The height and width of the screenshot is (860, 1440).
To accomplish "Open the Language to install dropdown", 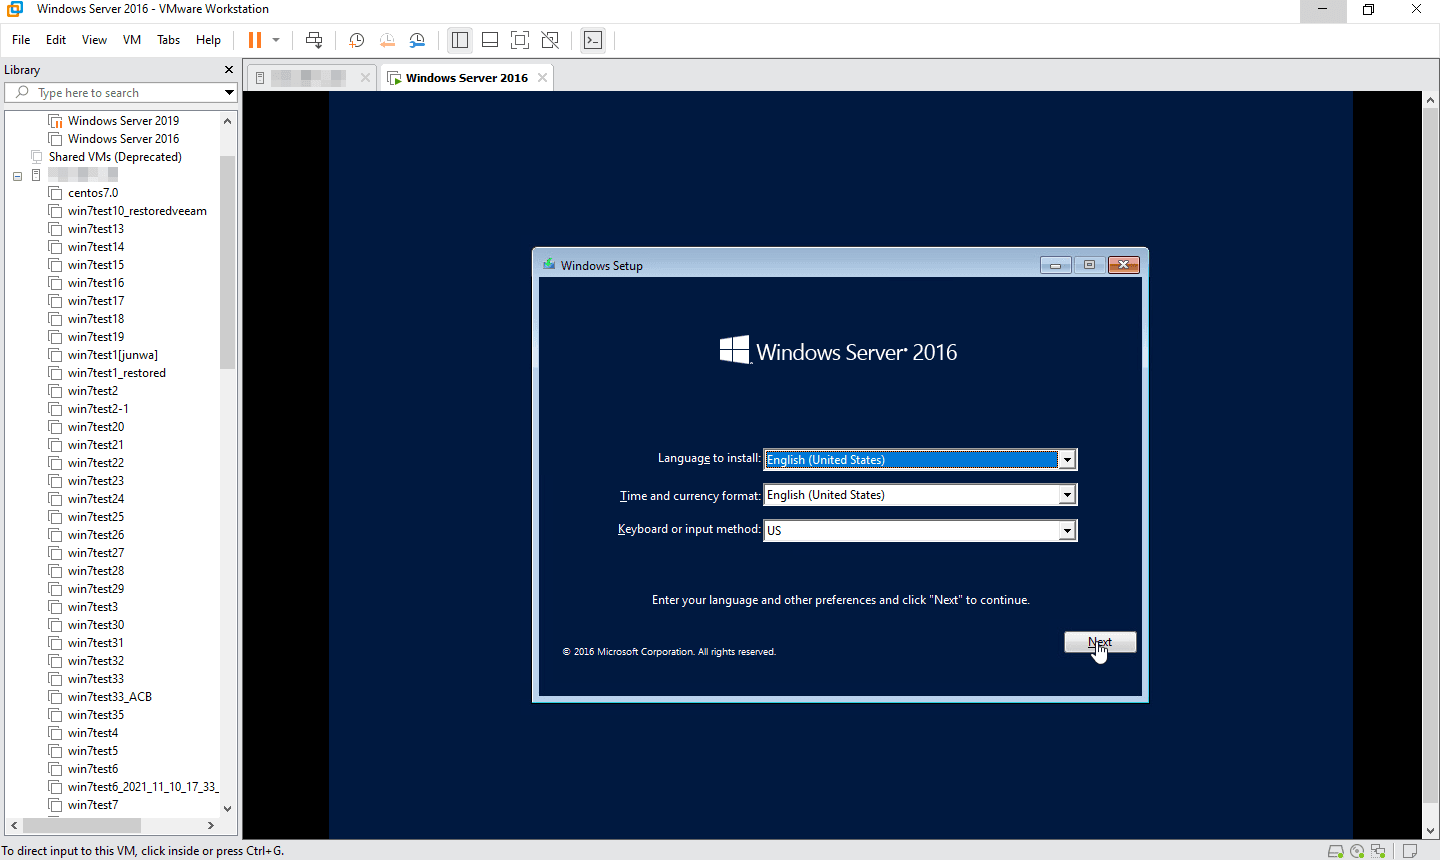I will click(x=1067, y=460).
